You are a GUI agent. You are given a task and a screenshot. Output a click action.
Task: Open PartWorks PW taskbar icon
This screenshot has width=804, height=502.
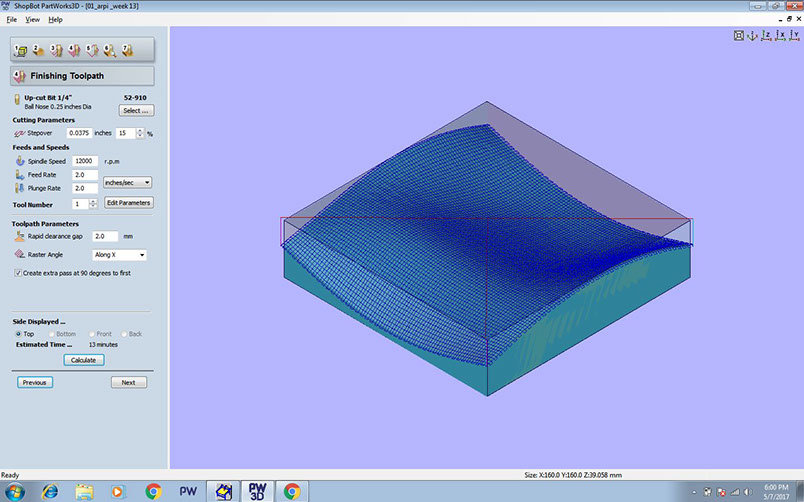point(188,491)
